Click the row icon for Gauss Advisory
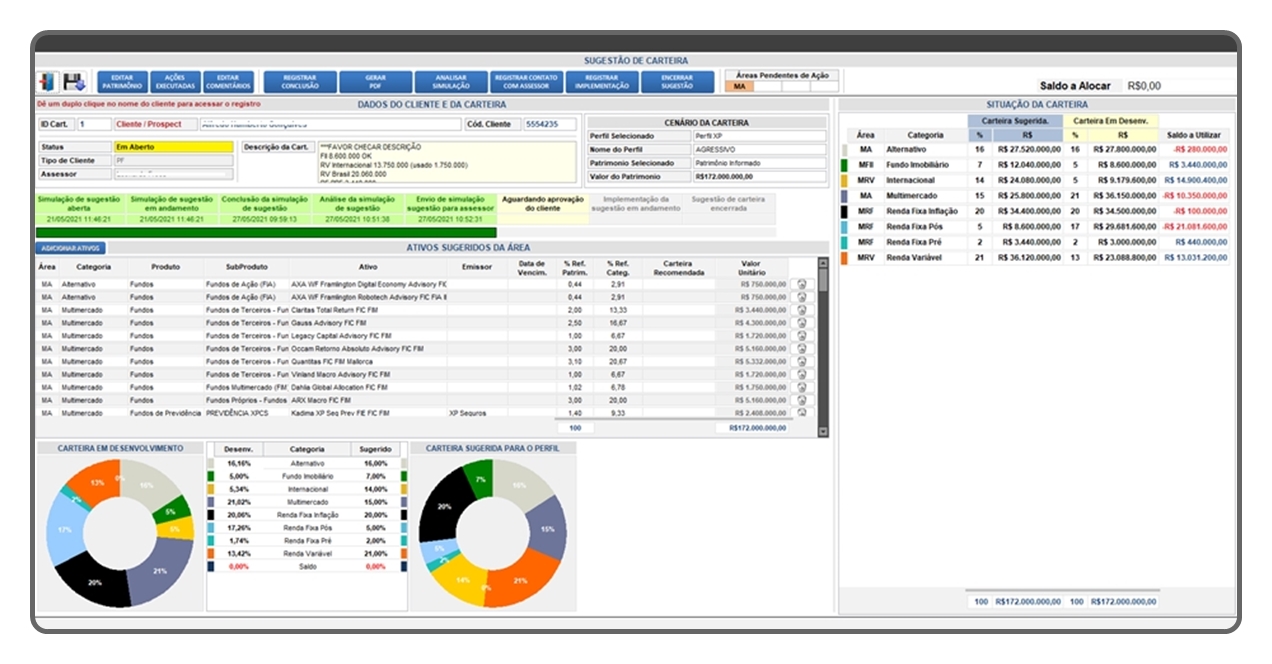This screenshot has height=664, width=1272. coord(802,323)
